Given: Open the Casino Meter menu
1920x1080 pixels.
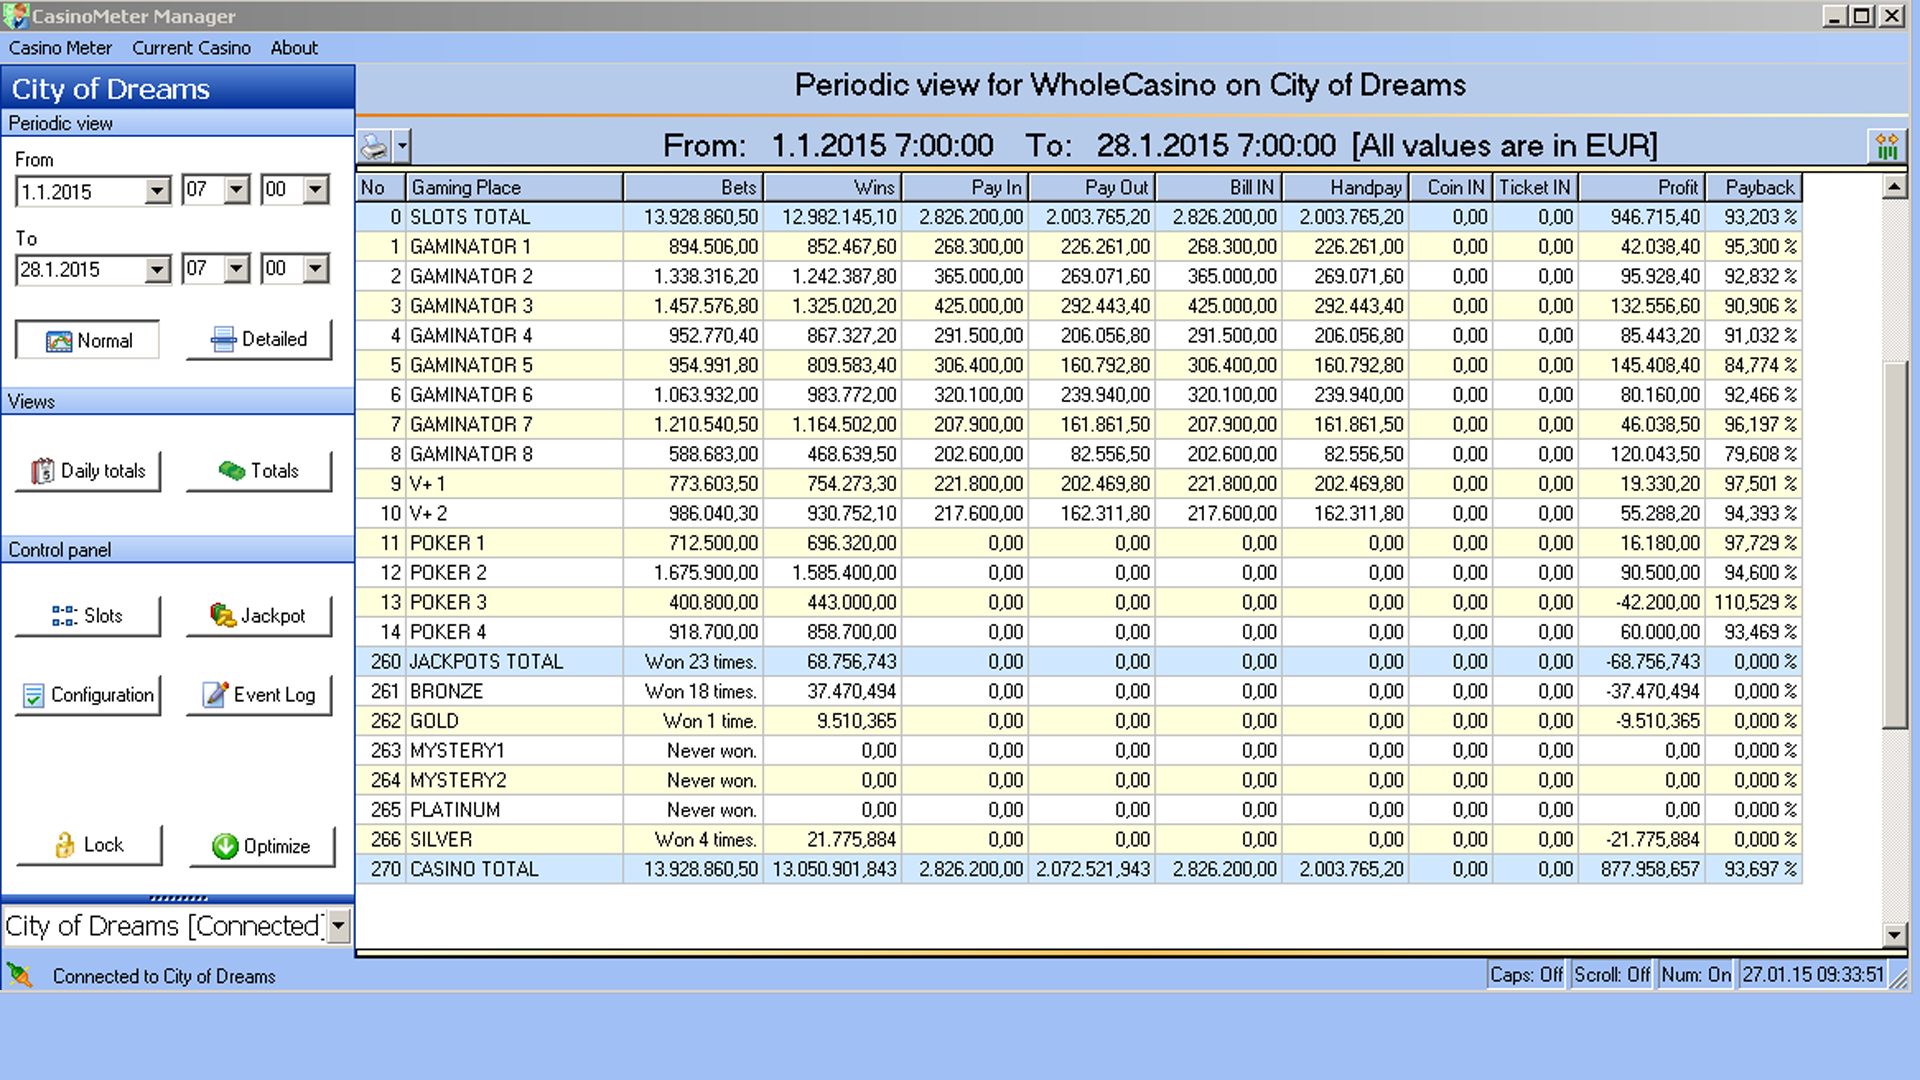Looking at the screenshot, I should point(60,48).
